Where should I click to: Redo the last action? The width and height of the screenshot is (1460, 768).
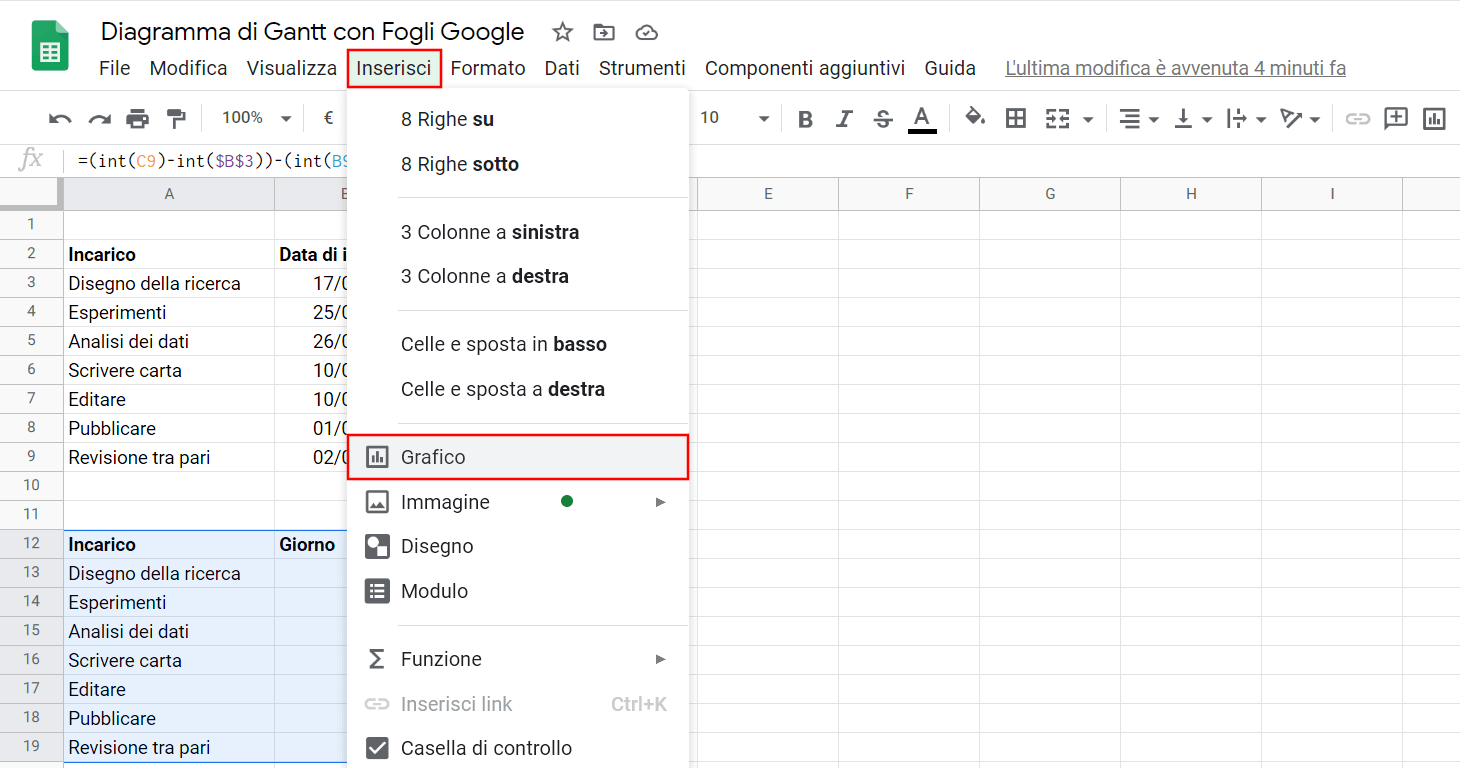point(99,119)
